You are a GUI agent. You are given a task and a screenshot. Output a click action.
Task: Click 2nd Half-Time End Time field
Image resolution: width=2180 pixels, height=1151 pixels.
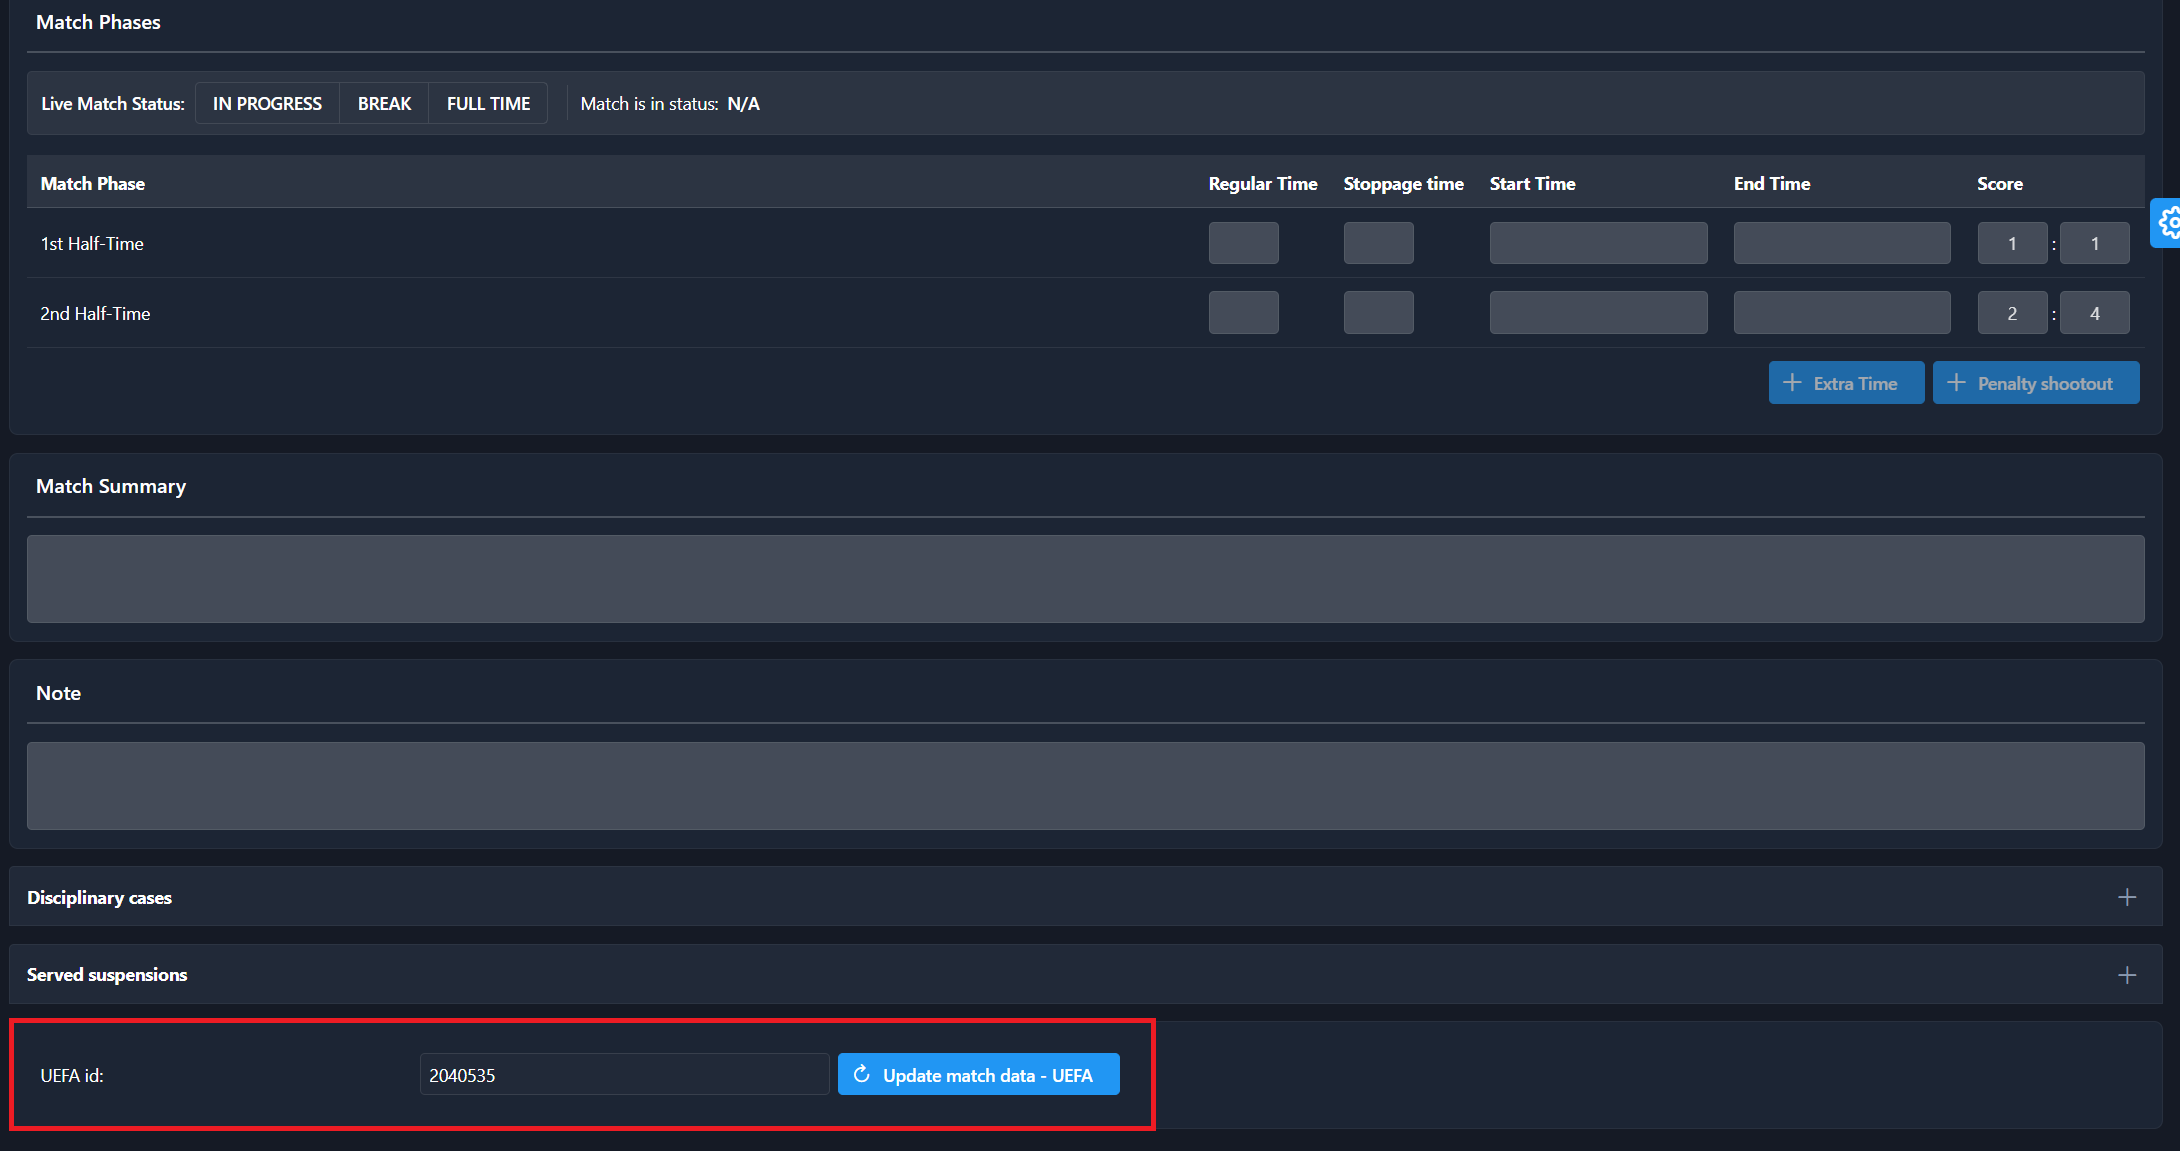coord(1841,313)
